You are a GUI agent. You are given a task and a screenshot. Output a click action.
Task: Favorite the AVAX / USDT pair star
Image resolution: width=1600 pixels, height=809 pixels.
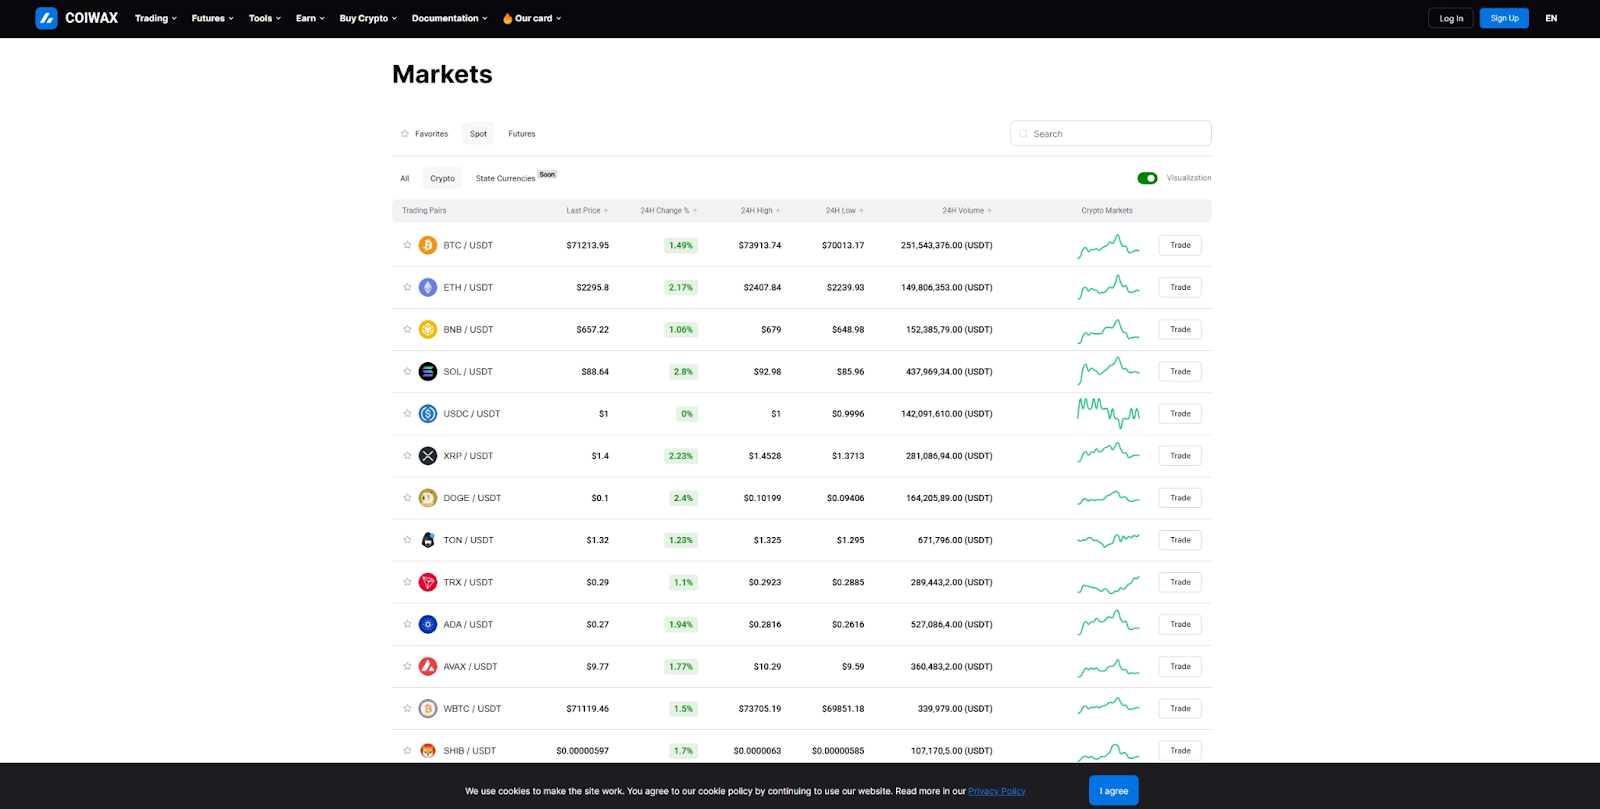[407, 666]
